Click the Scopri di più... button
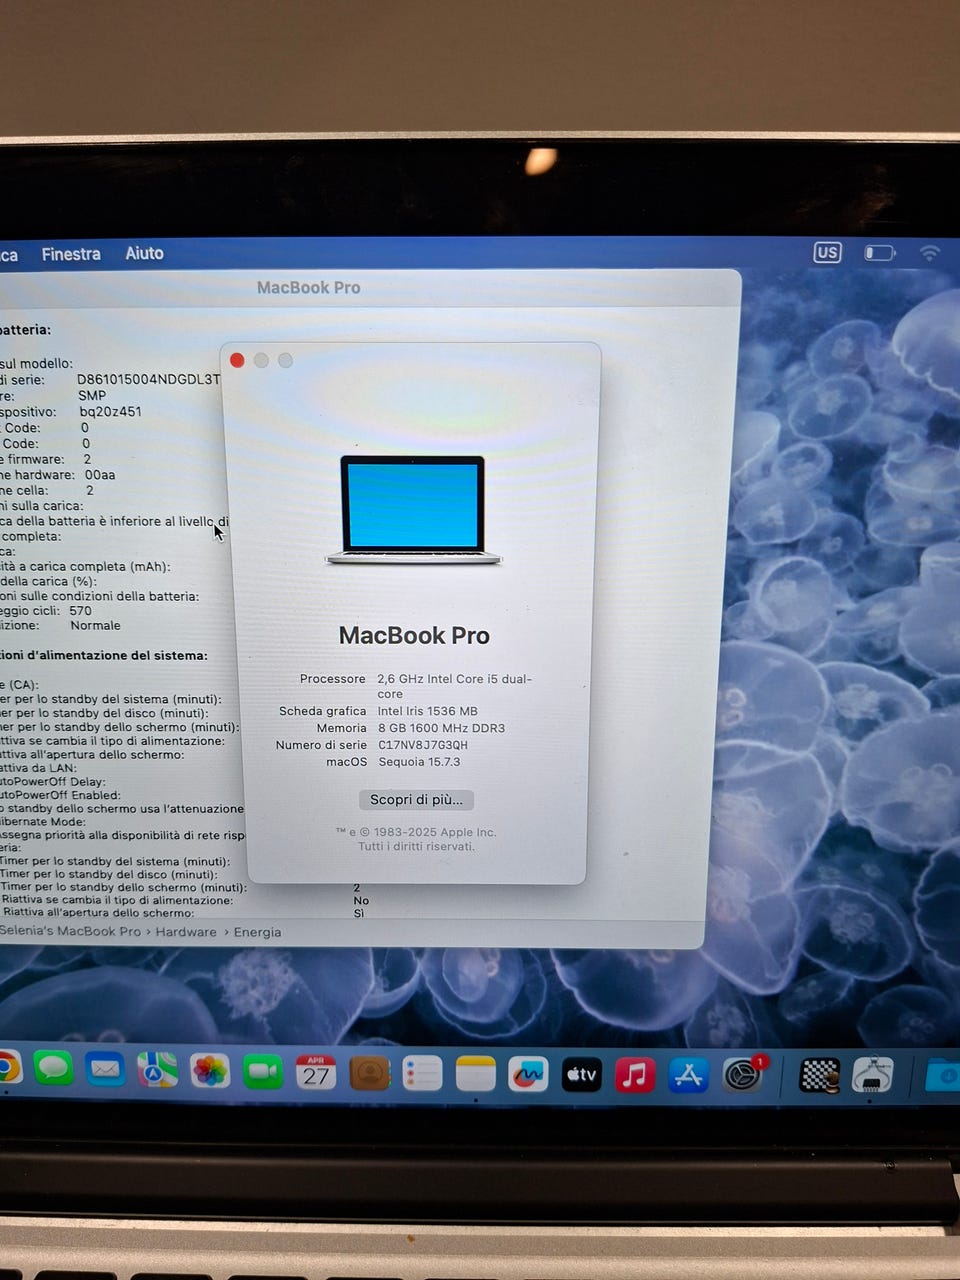The height and width of the screenshot is (1280, 960). pyautogui.click(x=416, y=799)
